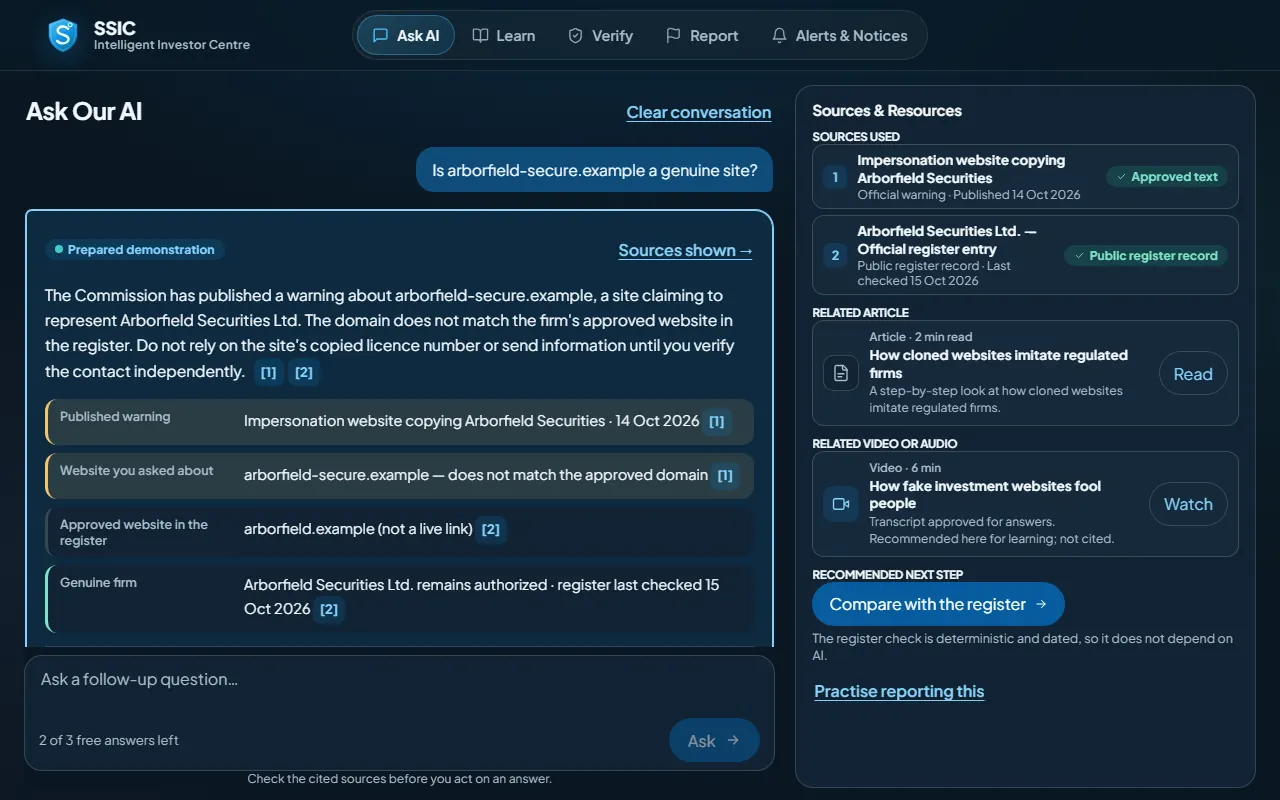Click citation [2] in Approved website row

pos(491,530)
